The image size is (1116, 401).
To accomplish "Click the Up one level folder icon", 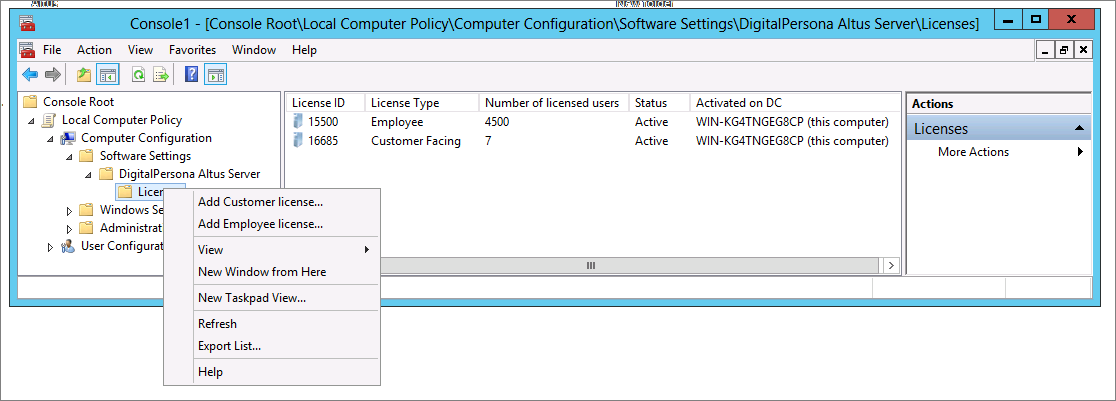I will point(84,74).
